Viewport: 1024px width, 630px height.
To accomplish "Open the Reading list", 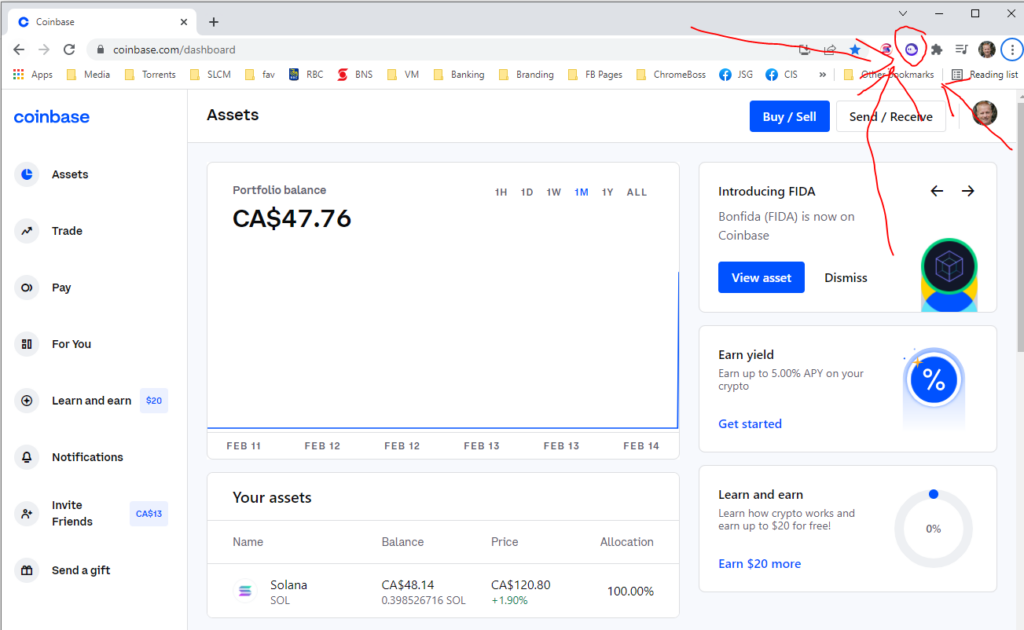I will [x=985, y=74].
